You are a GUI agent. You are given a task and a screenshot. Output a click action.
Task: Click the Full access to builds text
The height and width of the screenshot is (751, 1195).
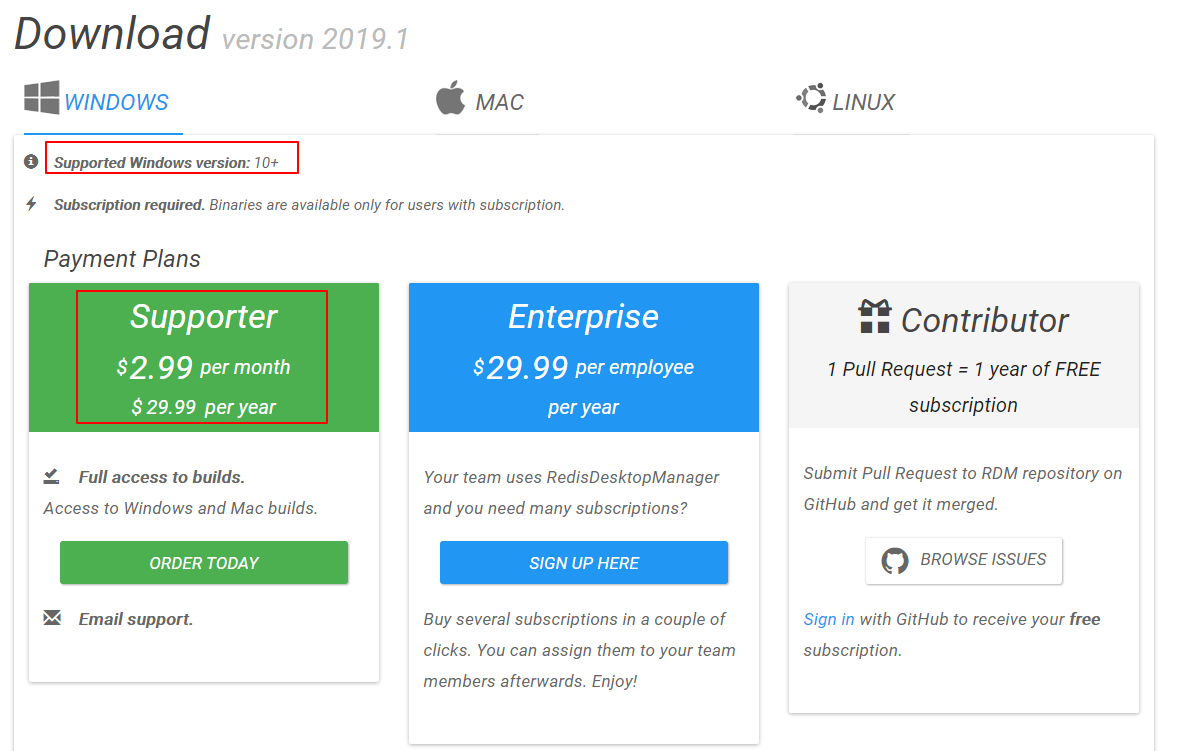(x=162, y=477)
